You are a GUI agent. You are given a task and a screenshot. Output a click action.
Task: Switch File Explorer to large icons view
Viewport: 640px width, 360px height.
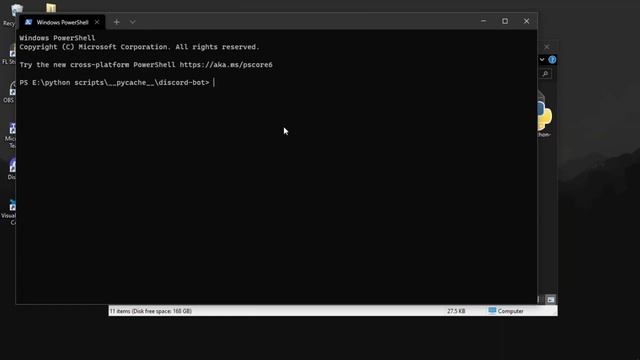551,300
